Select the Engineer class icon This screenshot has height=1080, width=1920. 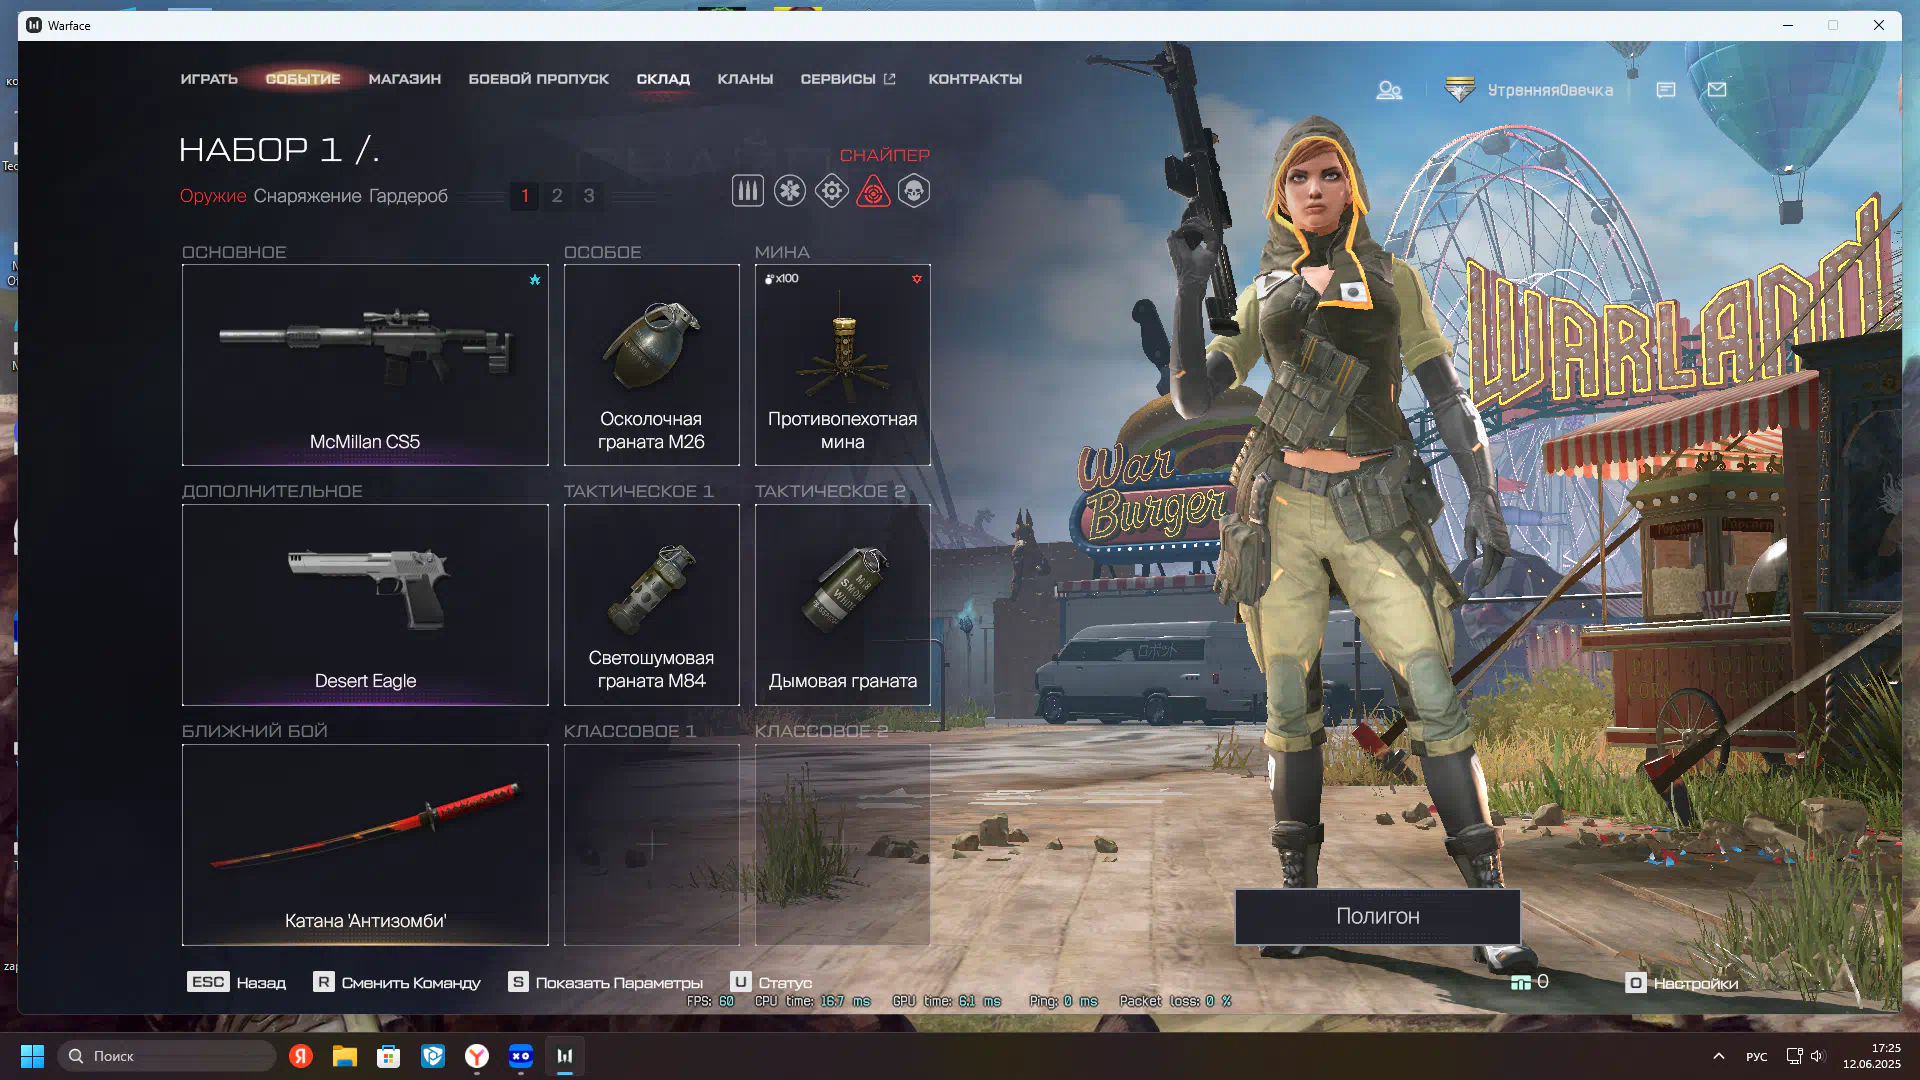pyautogui.click(x=831, y=191)
